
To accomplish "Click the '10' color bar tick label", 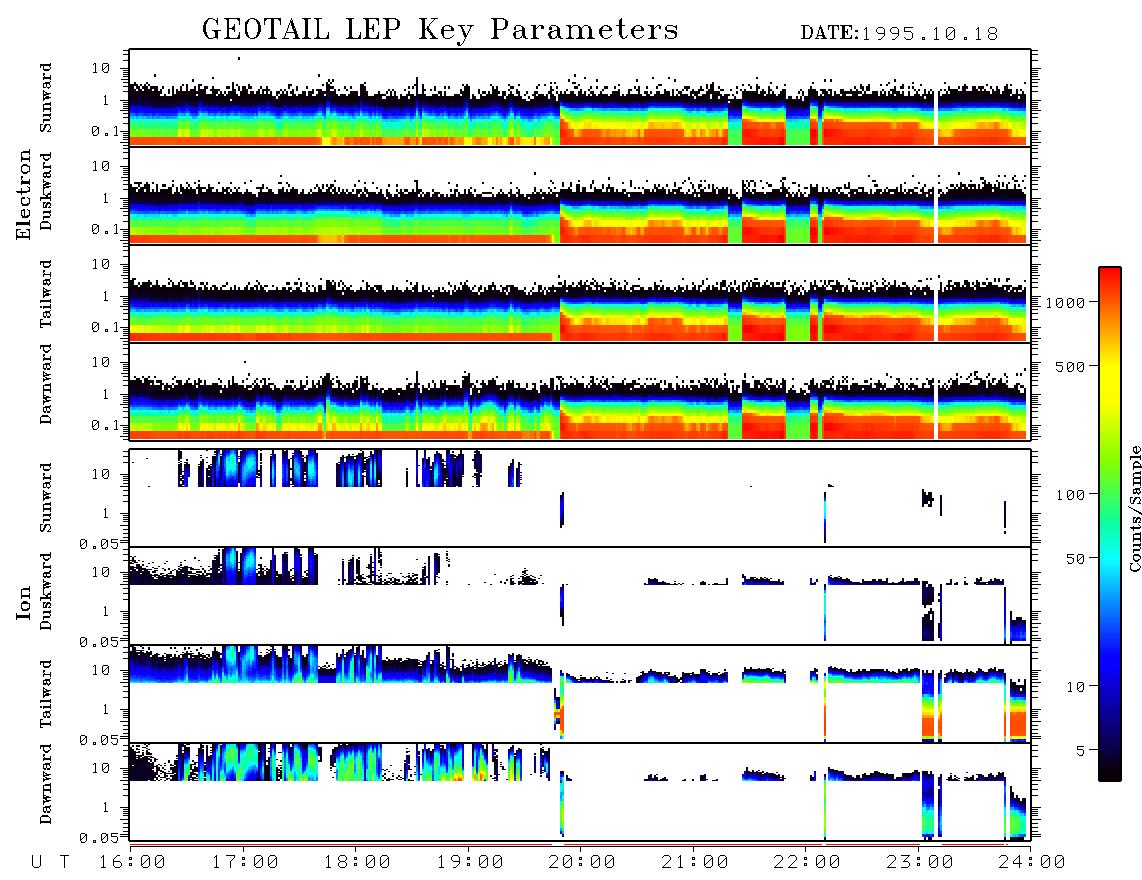I will (1076, 687).
